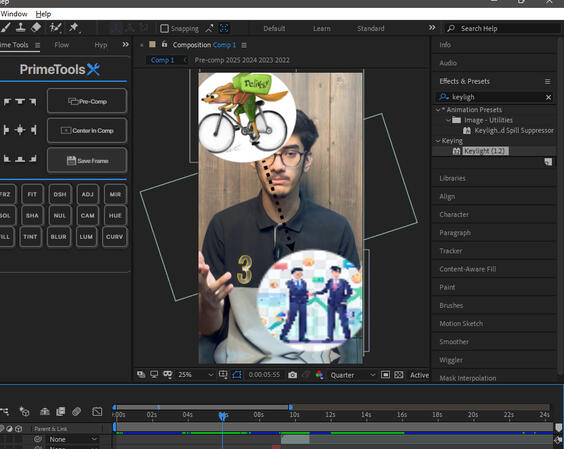Click the composition mini-flowchart icon in timeline

coord(5,411)
